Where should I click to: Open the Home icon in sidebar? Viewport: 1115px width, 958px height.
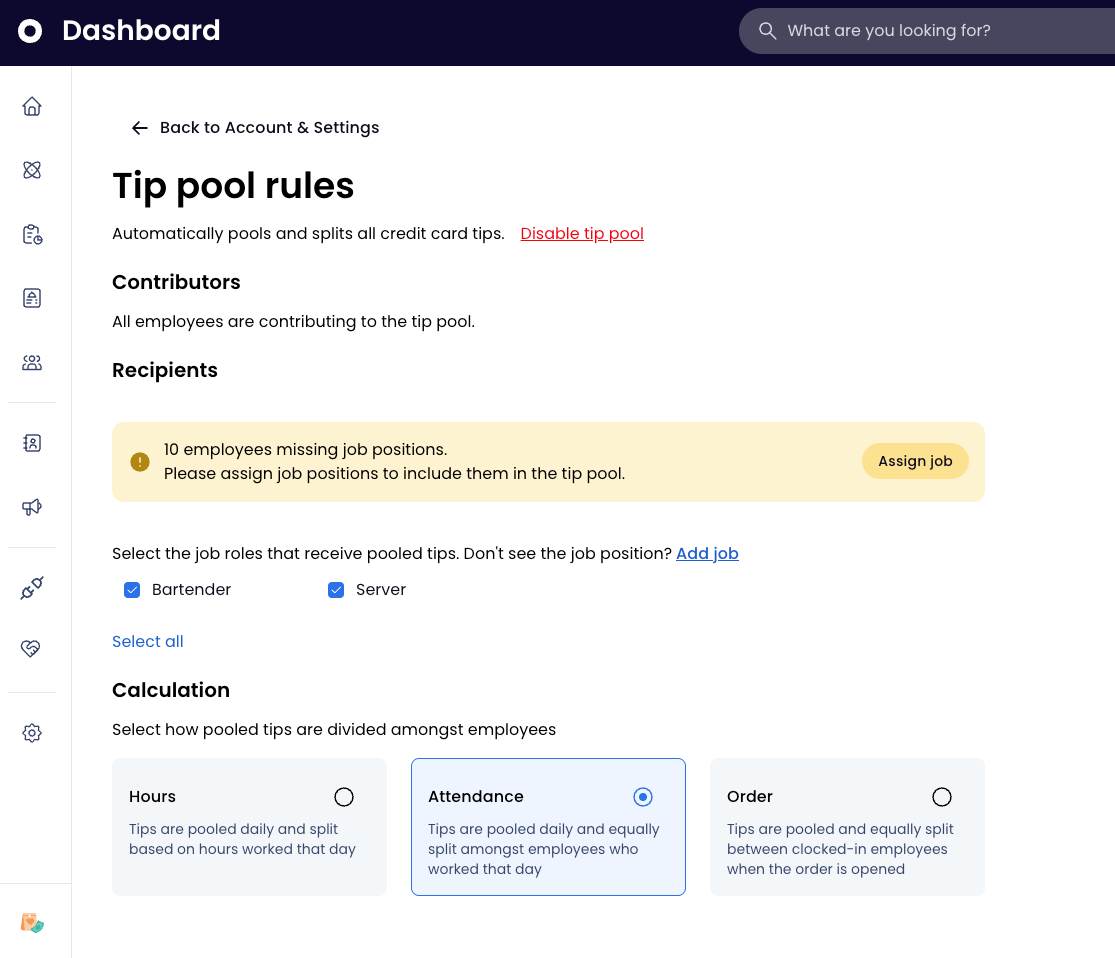click(x=32, y=106)
